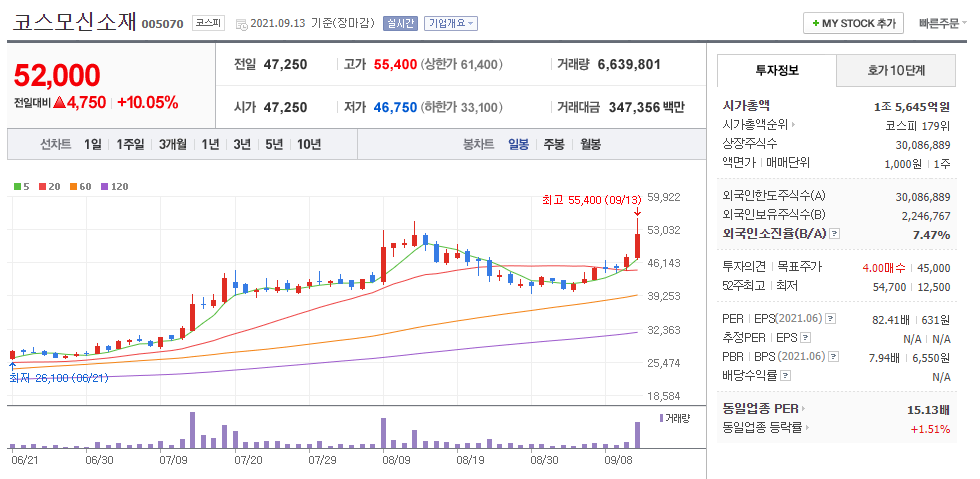Click the purple 120-day moving average legend
The image size is (980, 479).
point(114,186)
